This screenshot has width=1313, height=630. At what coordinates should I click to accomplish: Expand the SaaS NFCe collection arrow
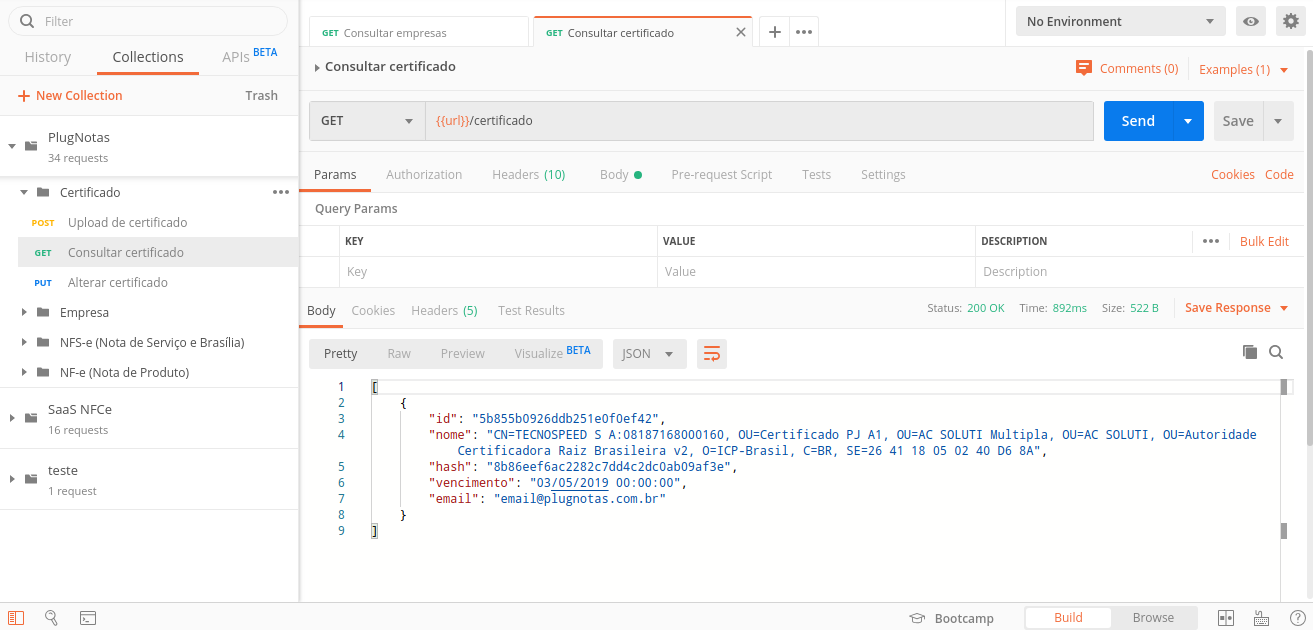click(12, 418)
